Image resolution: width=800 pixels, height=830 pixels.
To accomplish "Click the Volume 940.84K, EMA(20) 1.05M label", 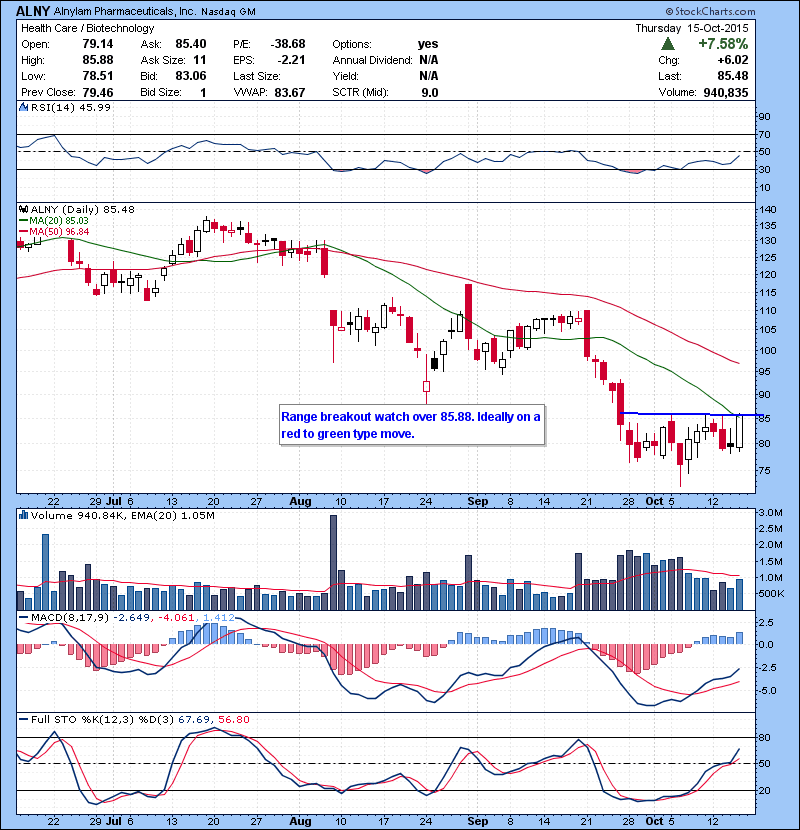I will click(123, 515).
